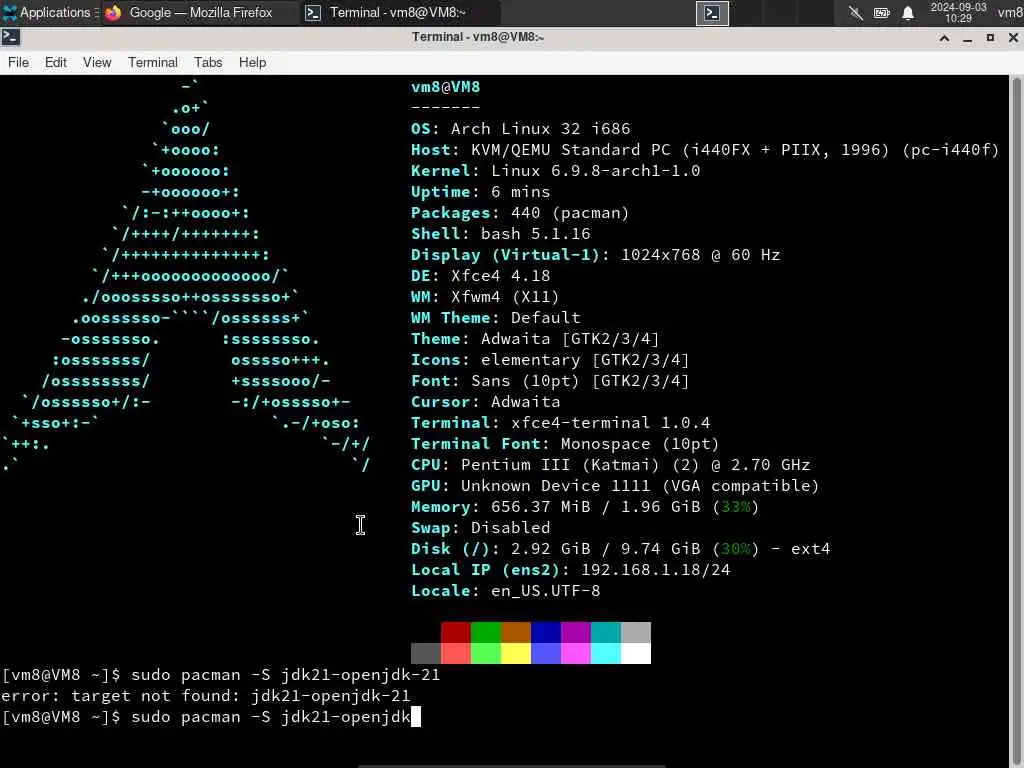Click the 'Host: KVM/QEMU Standard PC' line
Viewport: 1024px width, 768px height.
tap(705, 150)
